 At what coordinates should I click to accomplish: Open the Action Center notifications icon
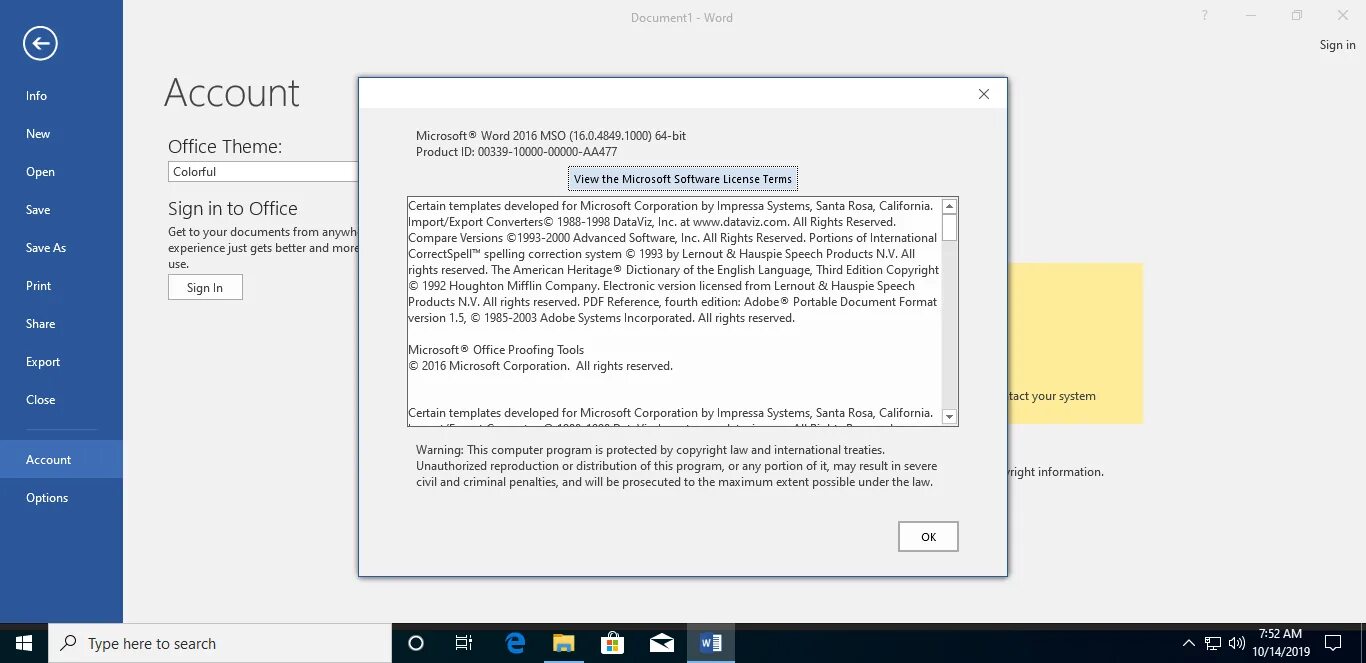[x=1333, y=643]
